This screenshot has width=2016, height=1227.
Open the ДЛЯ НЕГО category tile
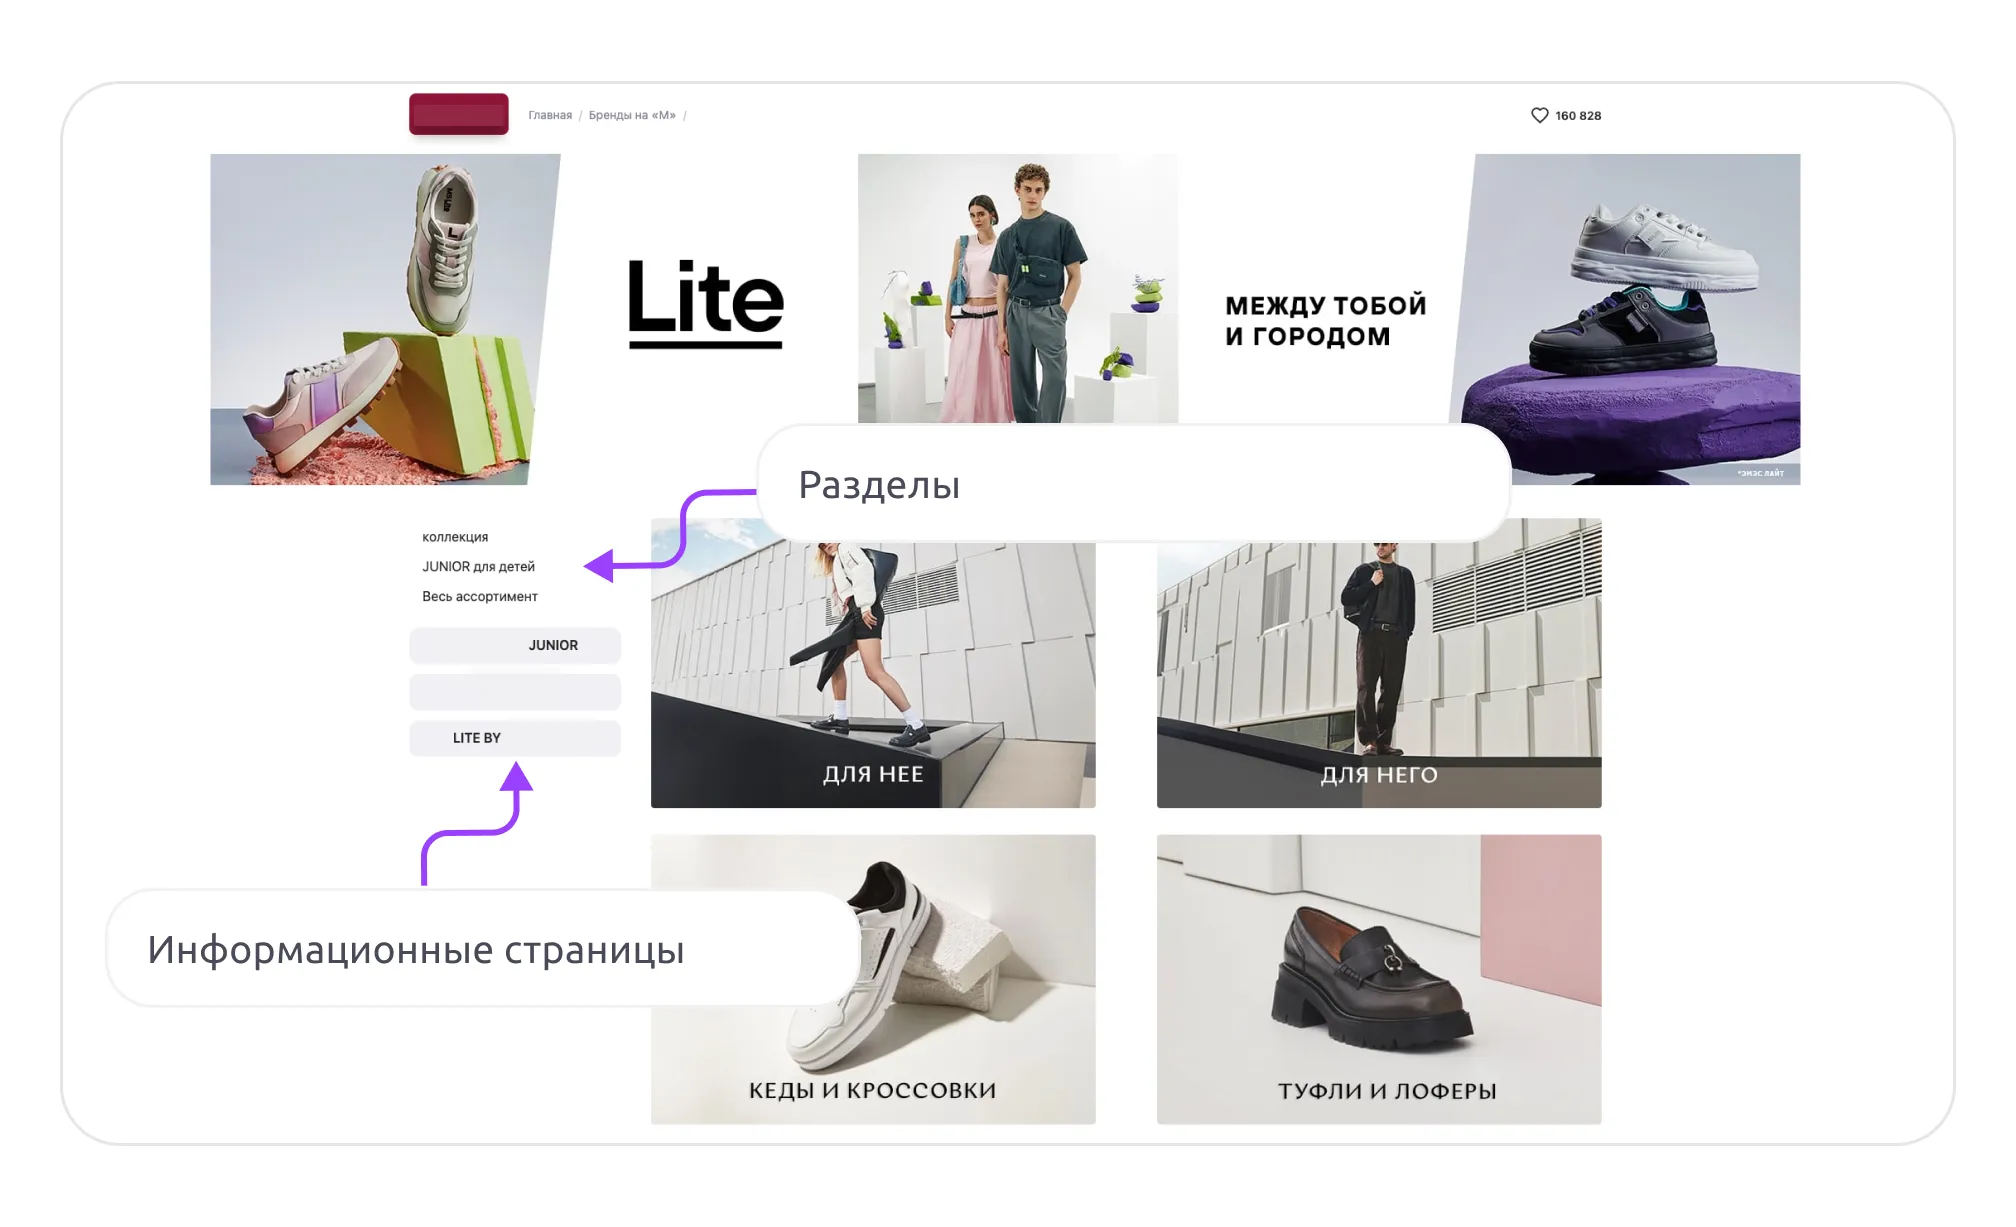coord(1379,663)
